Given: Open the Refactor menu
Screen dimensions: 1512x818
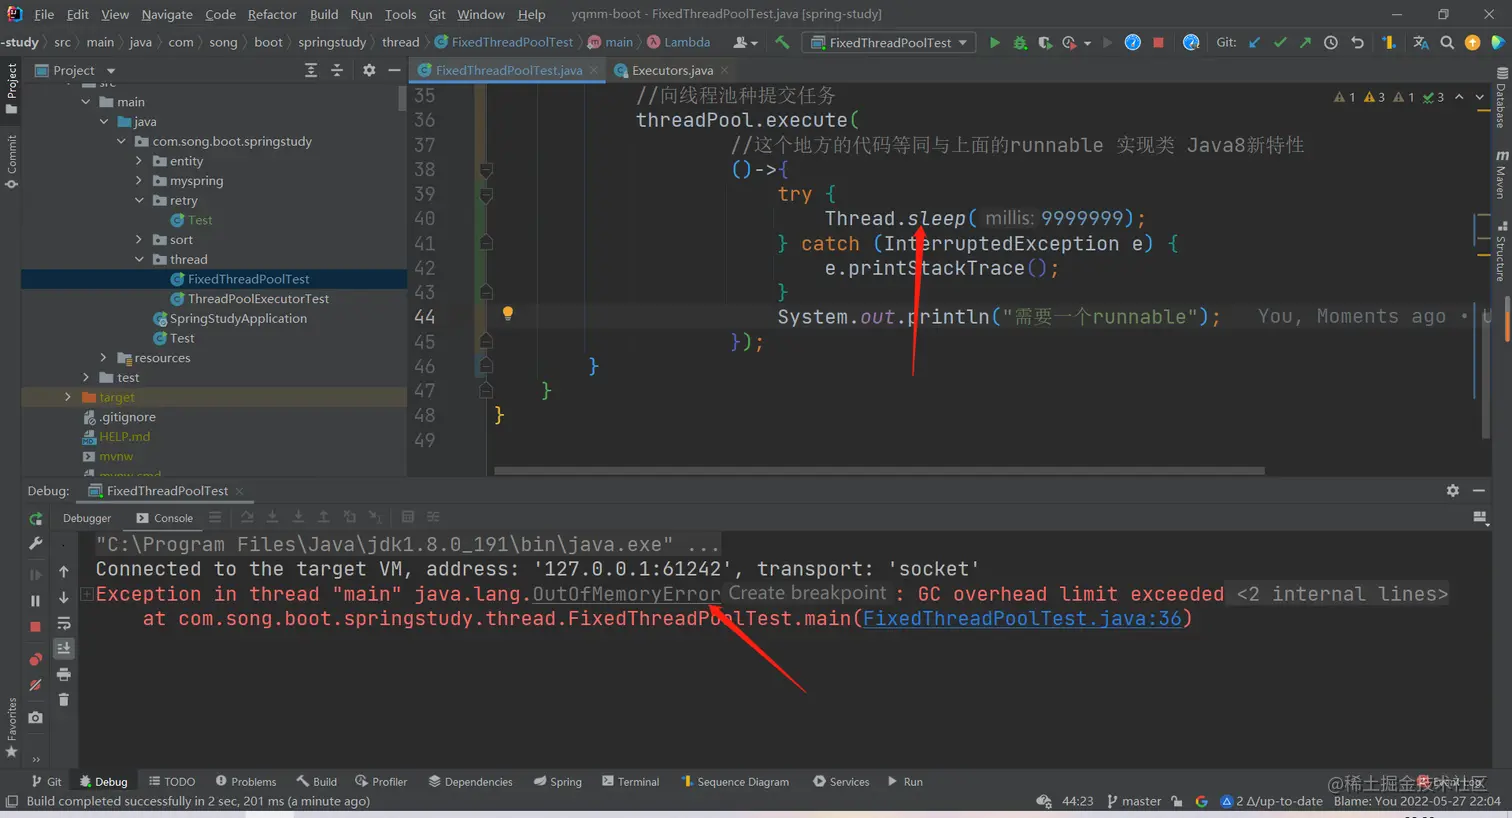Looking at the screenshot, I should (272, 14).
